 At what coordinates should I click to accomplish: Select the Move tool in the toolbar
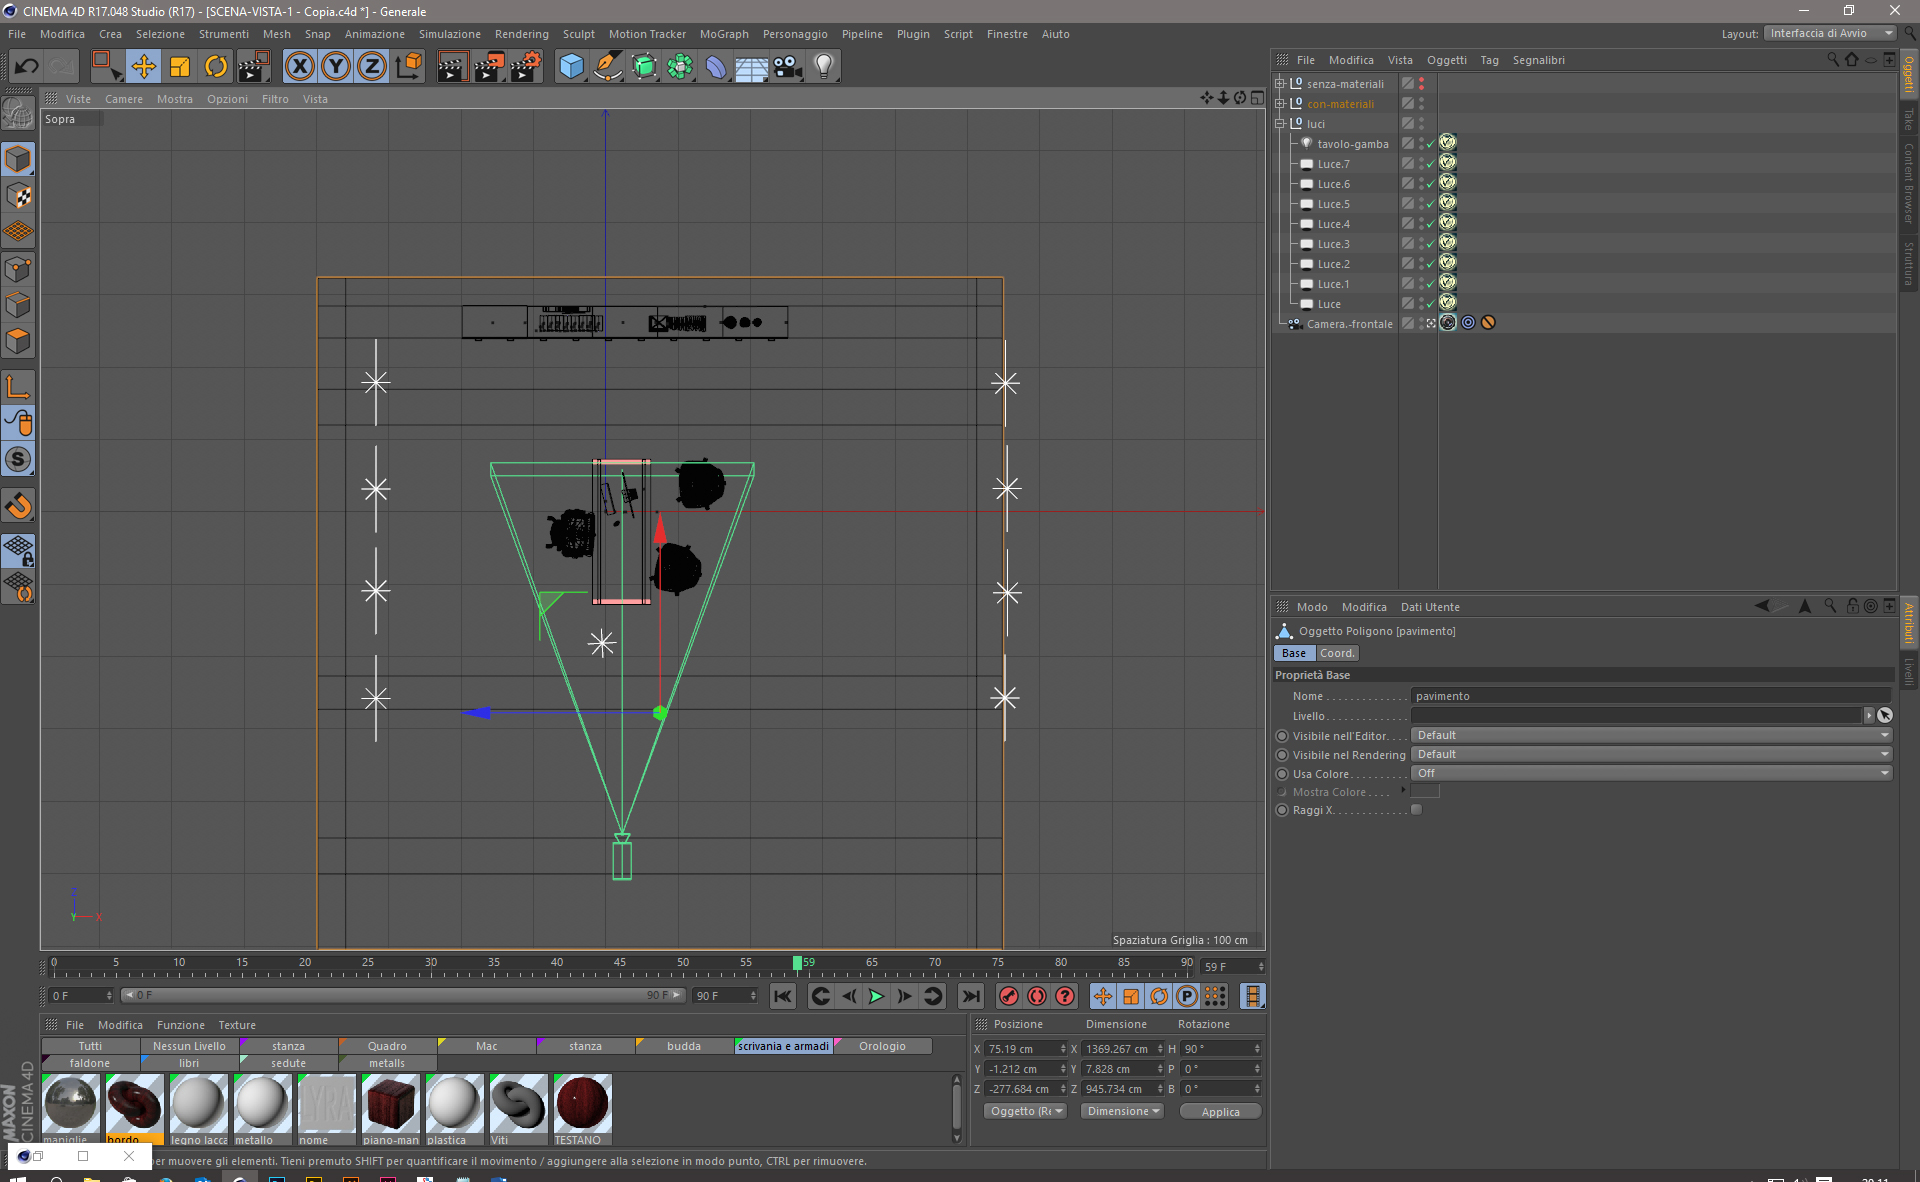(143, 67)
